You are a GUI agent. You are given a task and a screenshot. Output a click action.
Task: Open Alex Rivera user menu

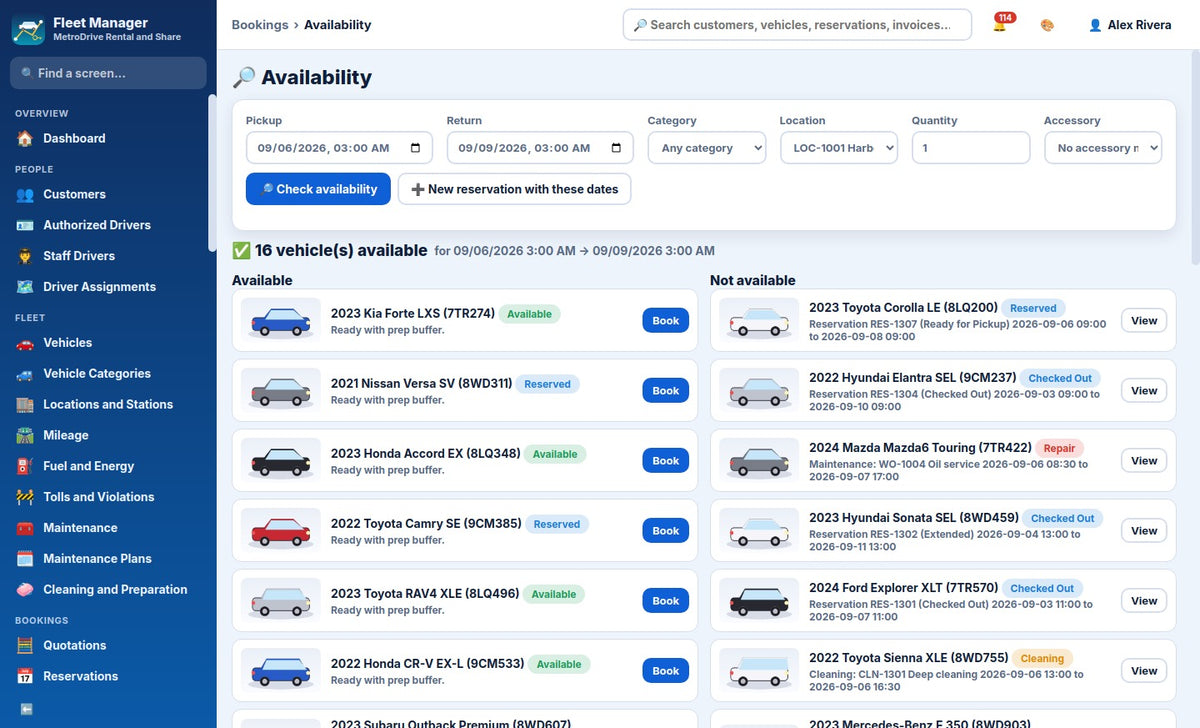[x=1130, y=25]
